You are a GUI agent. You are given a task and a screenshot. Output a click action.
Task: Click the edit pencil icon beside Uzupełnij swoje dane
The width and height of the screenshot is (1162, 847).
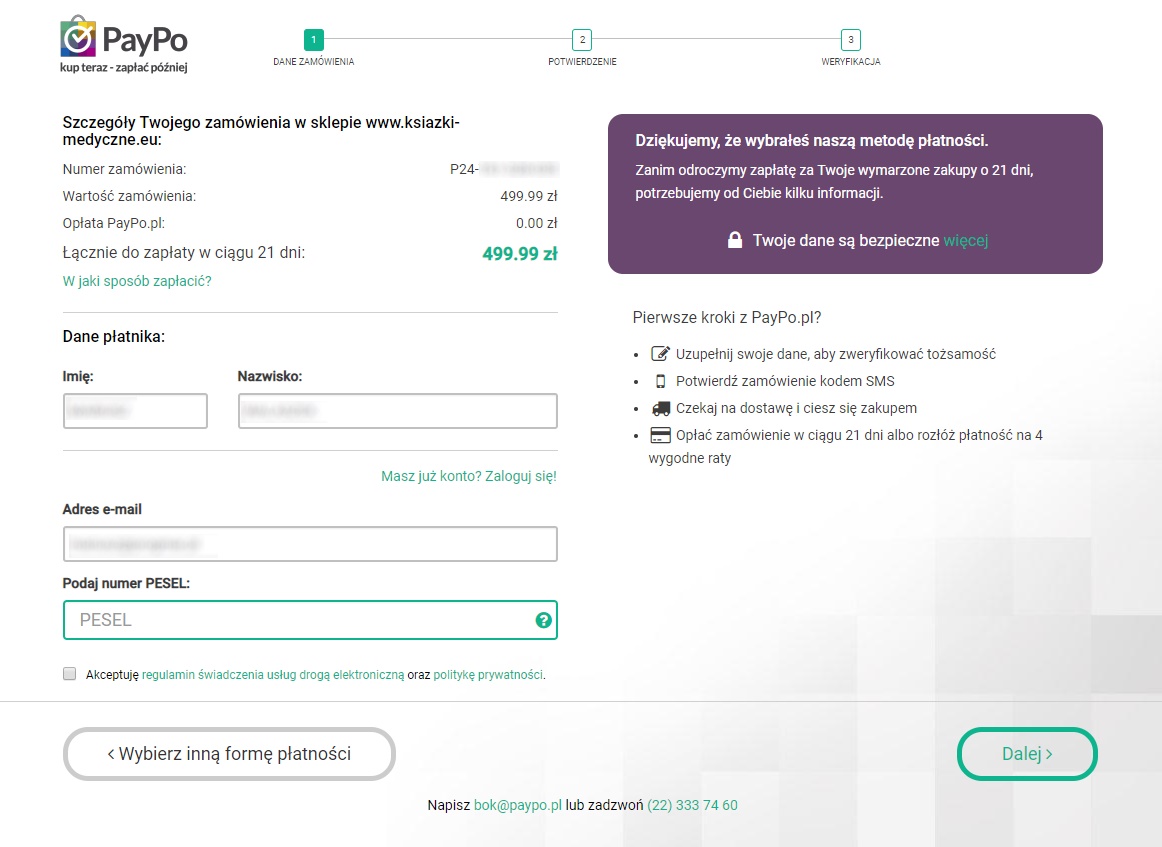(x=660, y=353)
